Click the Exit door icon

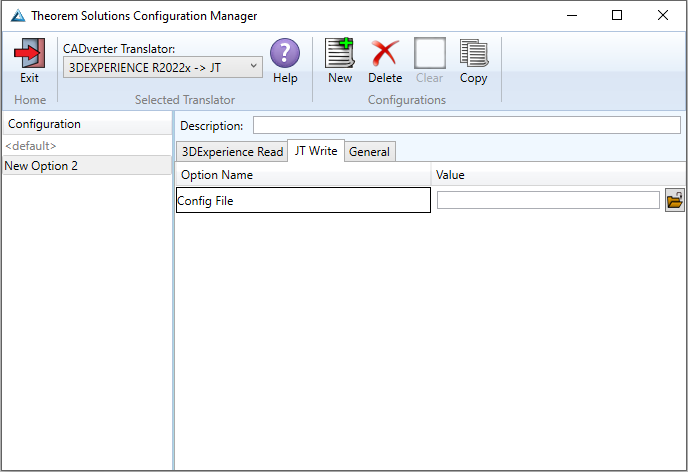(x=29, y=53)
